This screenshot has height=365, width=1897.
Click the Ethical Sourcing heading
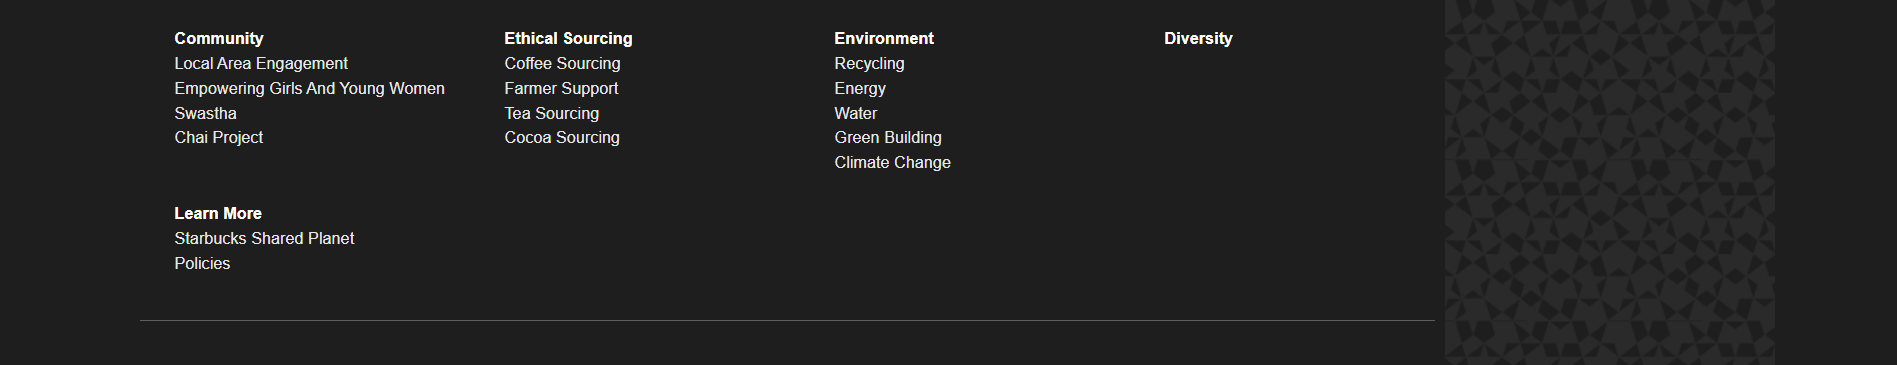568,38
